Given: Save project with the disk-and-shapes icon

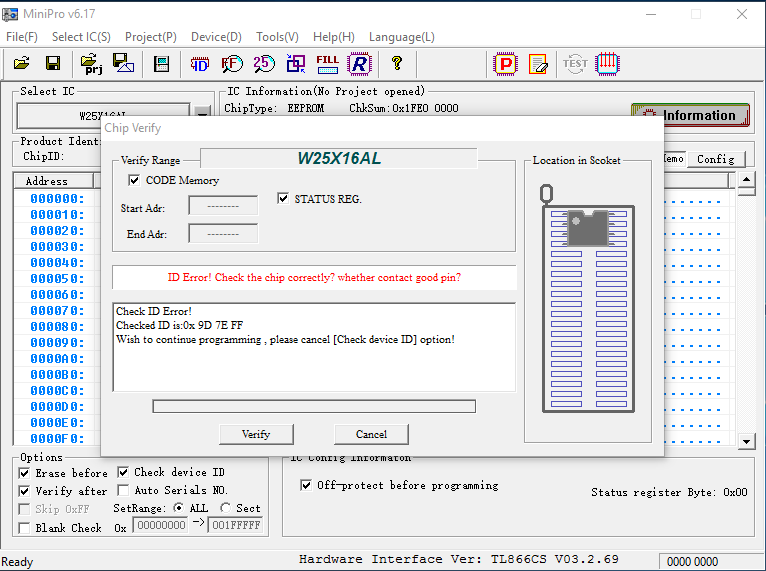Looking at the screenshot, I should [123, 63].
